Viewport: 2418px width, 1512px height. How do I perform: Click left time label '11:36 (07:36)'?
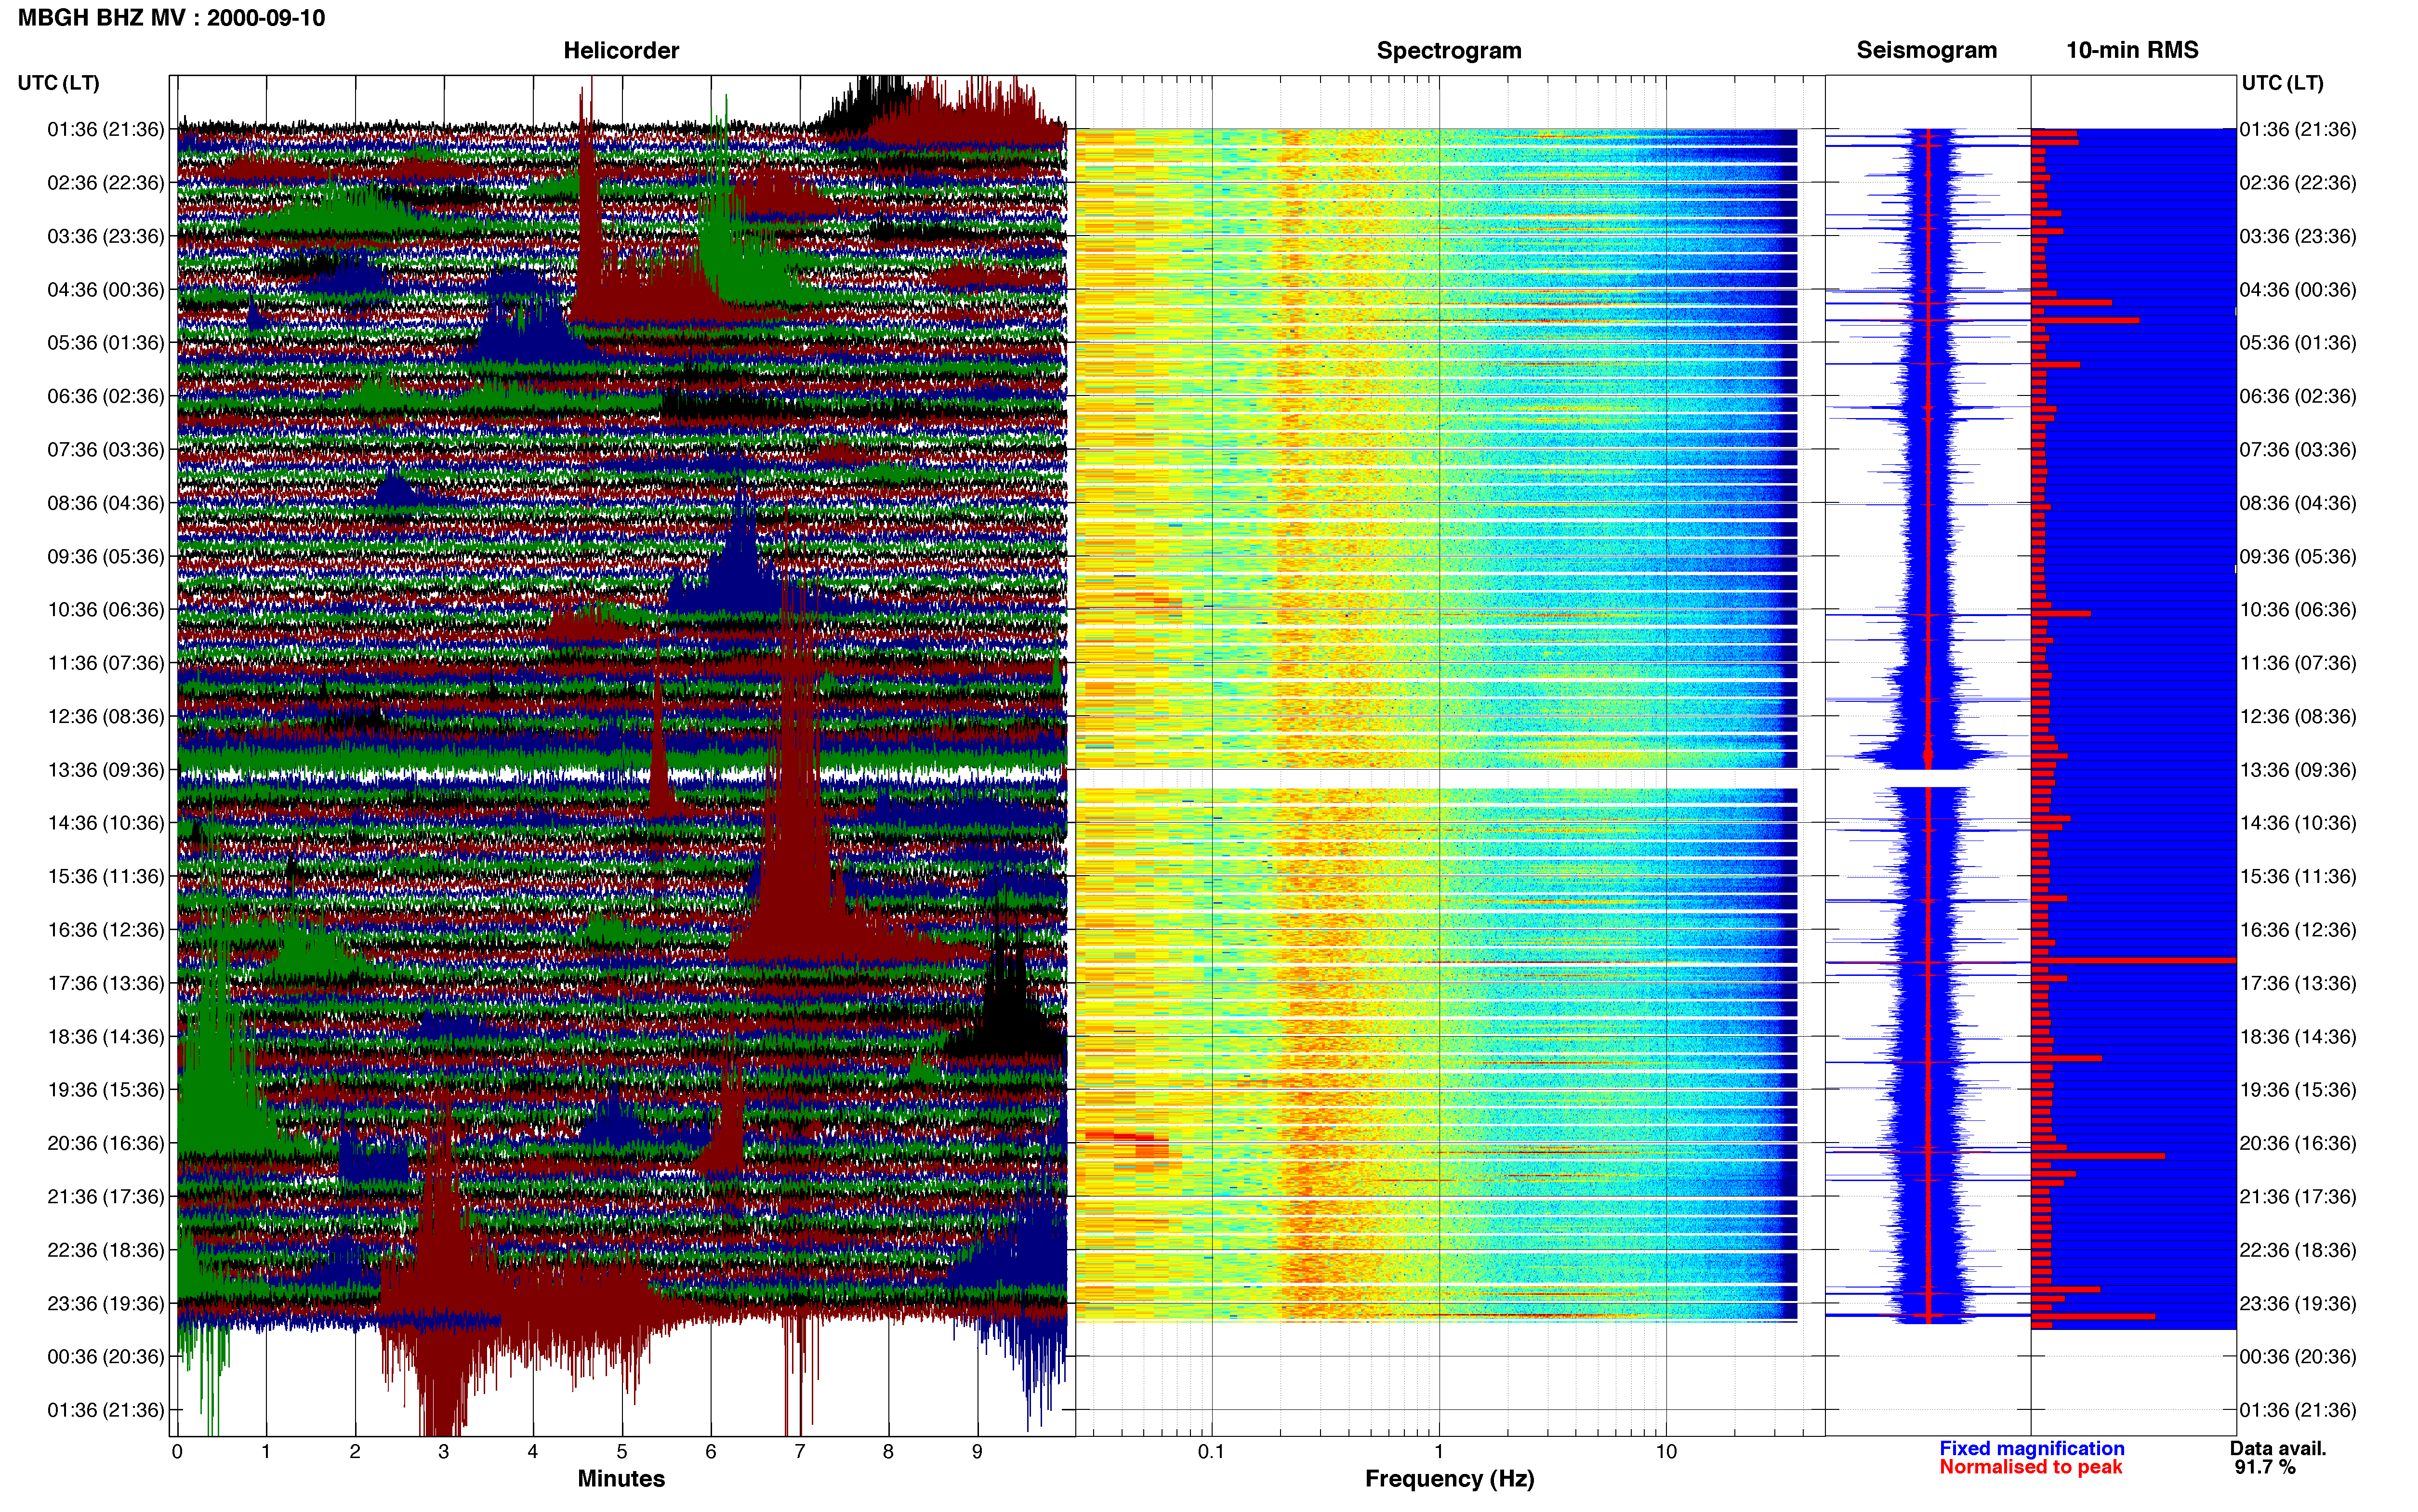tap(106, 663)
